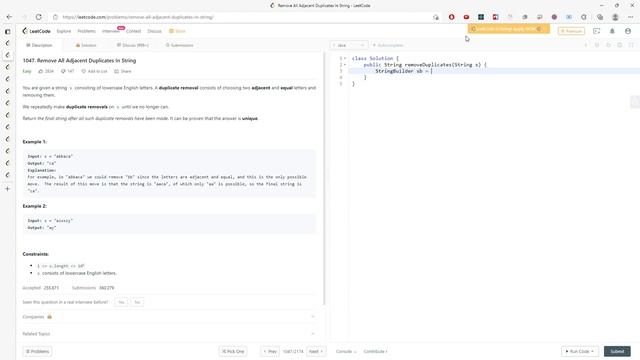The image size is (640, 360).
Task: Open the Store link
Action: (178, 31)
